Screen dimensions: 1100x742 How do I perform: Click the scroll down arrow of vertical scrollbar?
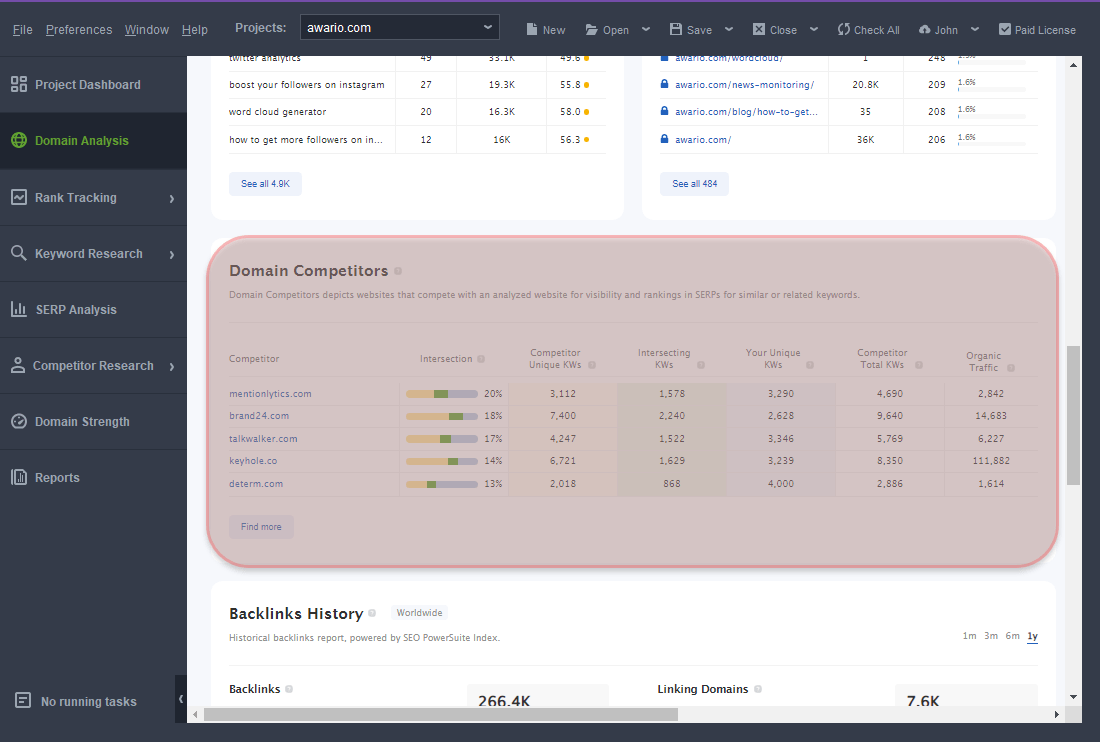pos(1073,697)
